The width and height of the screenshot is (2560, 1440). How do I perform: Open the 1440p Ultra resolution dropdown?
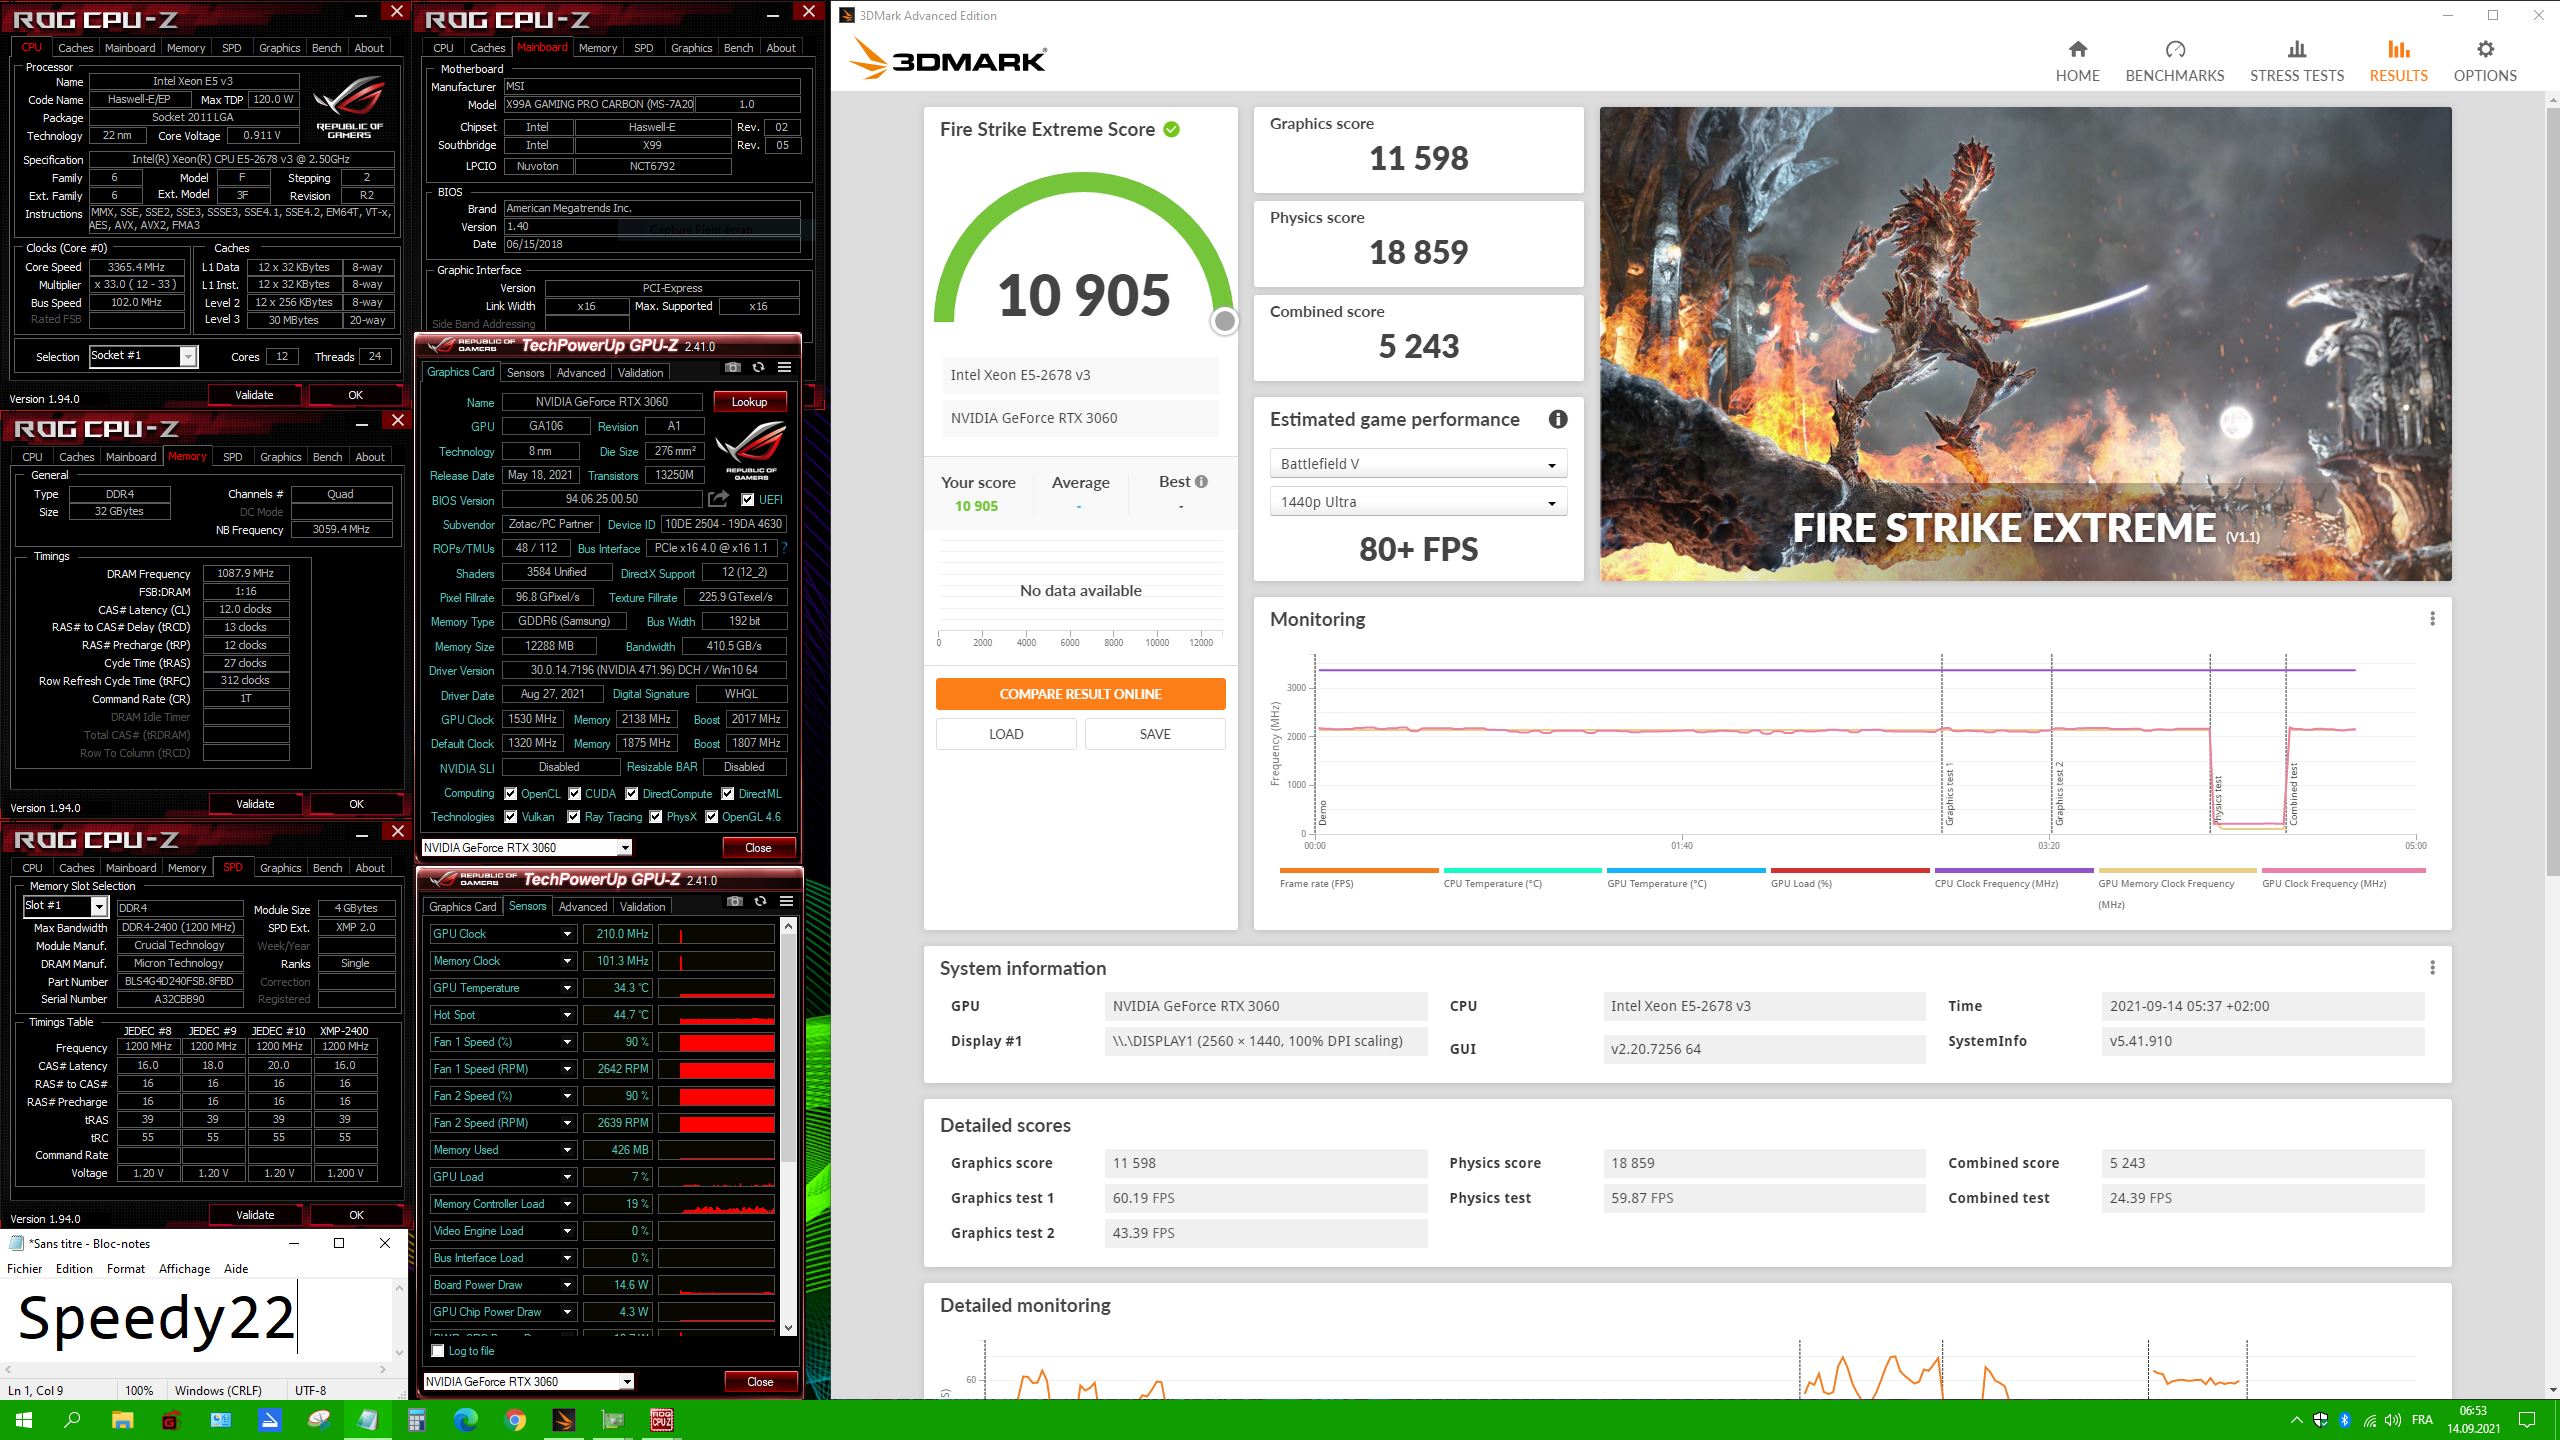pyautogui.click(x=1418, y=502)
